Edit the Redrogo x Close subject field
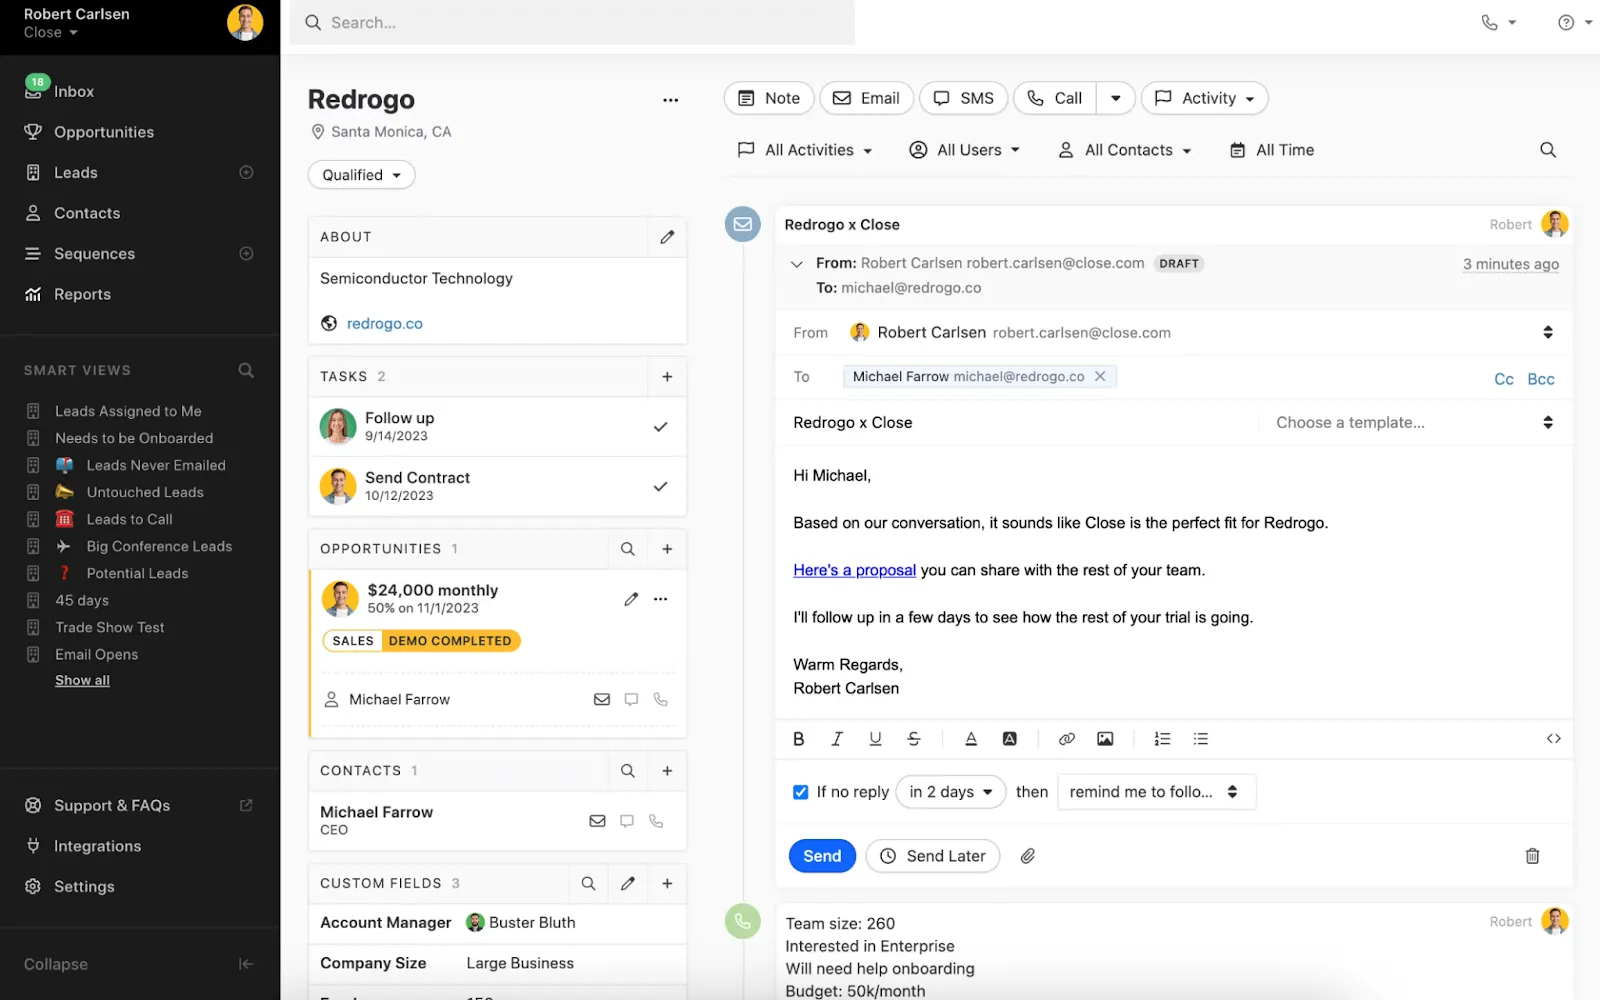This screenshot has width=1600, height=1000. (1020, 423)
